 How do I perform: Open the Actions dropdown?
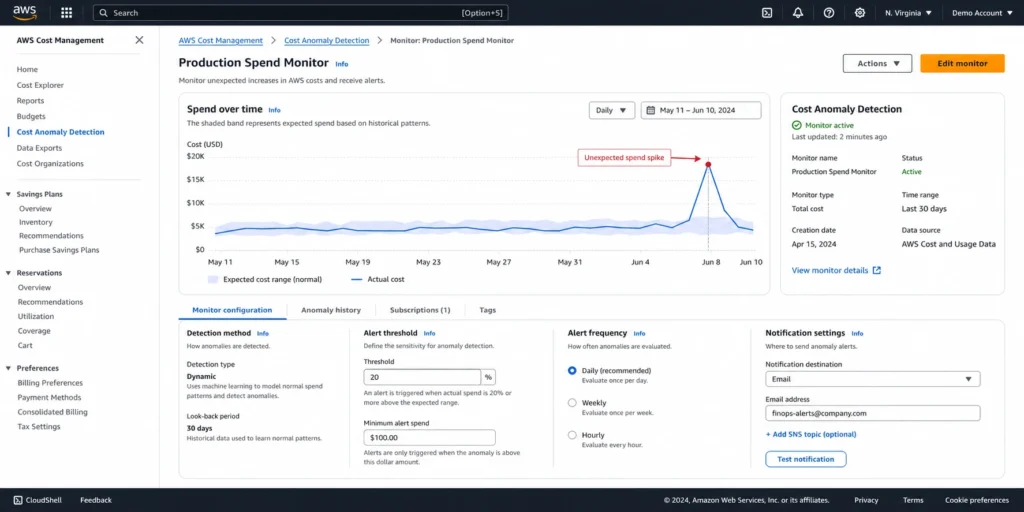[877, 63]
